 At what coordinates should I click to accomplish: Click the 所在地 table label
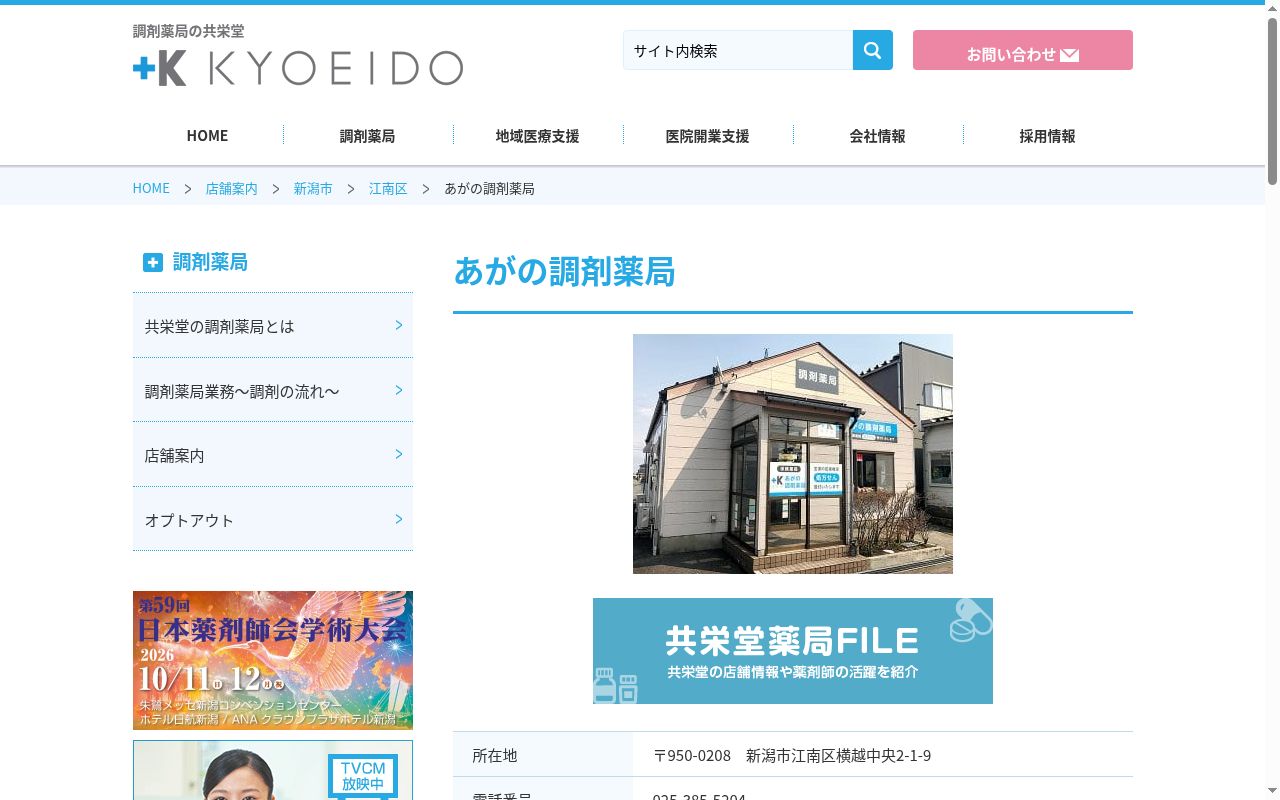(495, 756)
